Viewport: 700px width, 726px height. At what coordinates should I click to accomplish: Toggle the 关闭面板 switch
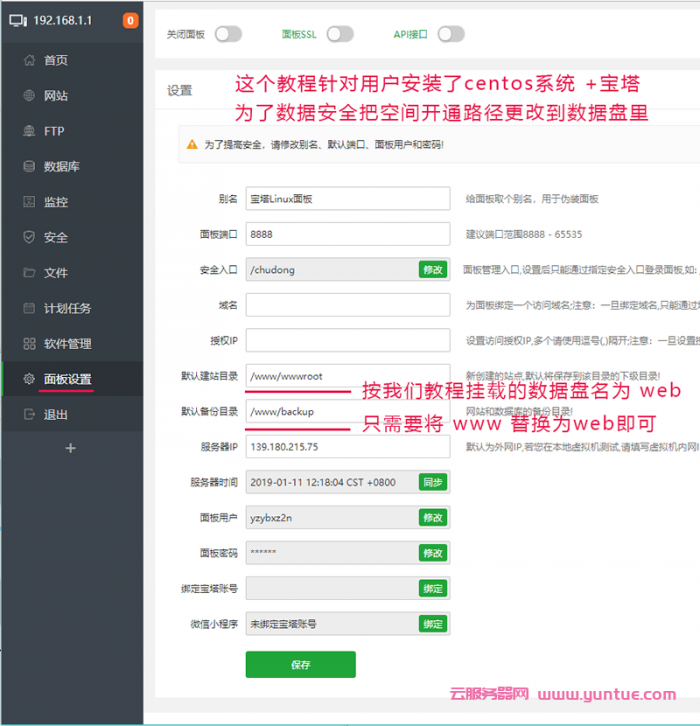pyautogui.click(x=228, y=34)
